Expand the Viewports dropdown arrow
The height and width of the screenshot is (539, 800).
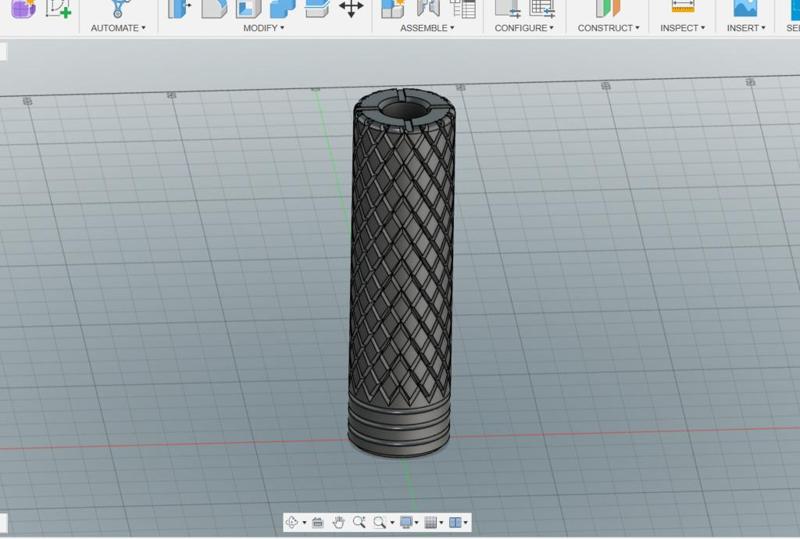pos(465,523)
